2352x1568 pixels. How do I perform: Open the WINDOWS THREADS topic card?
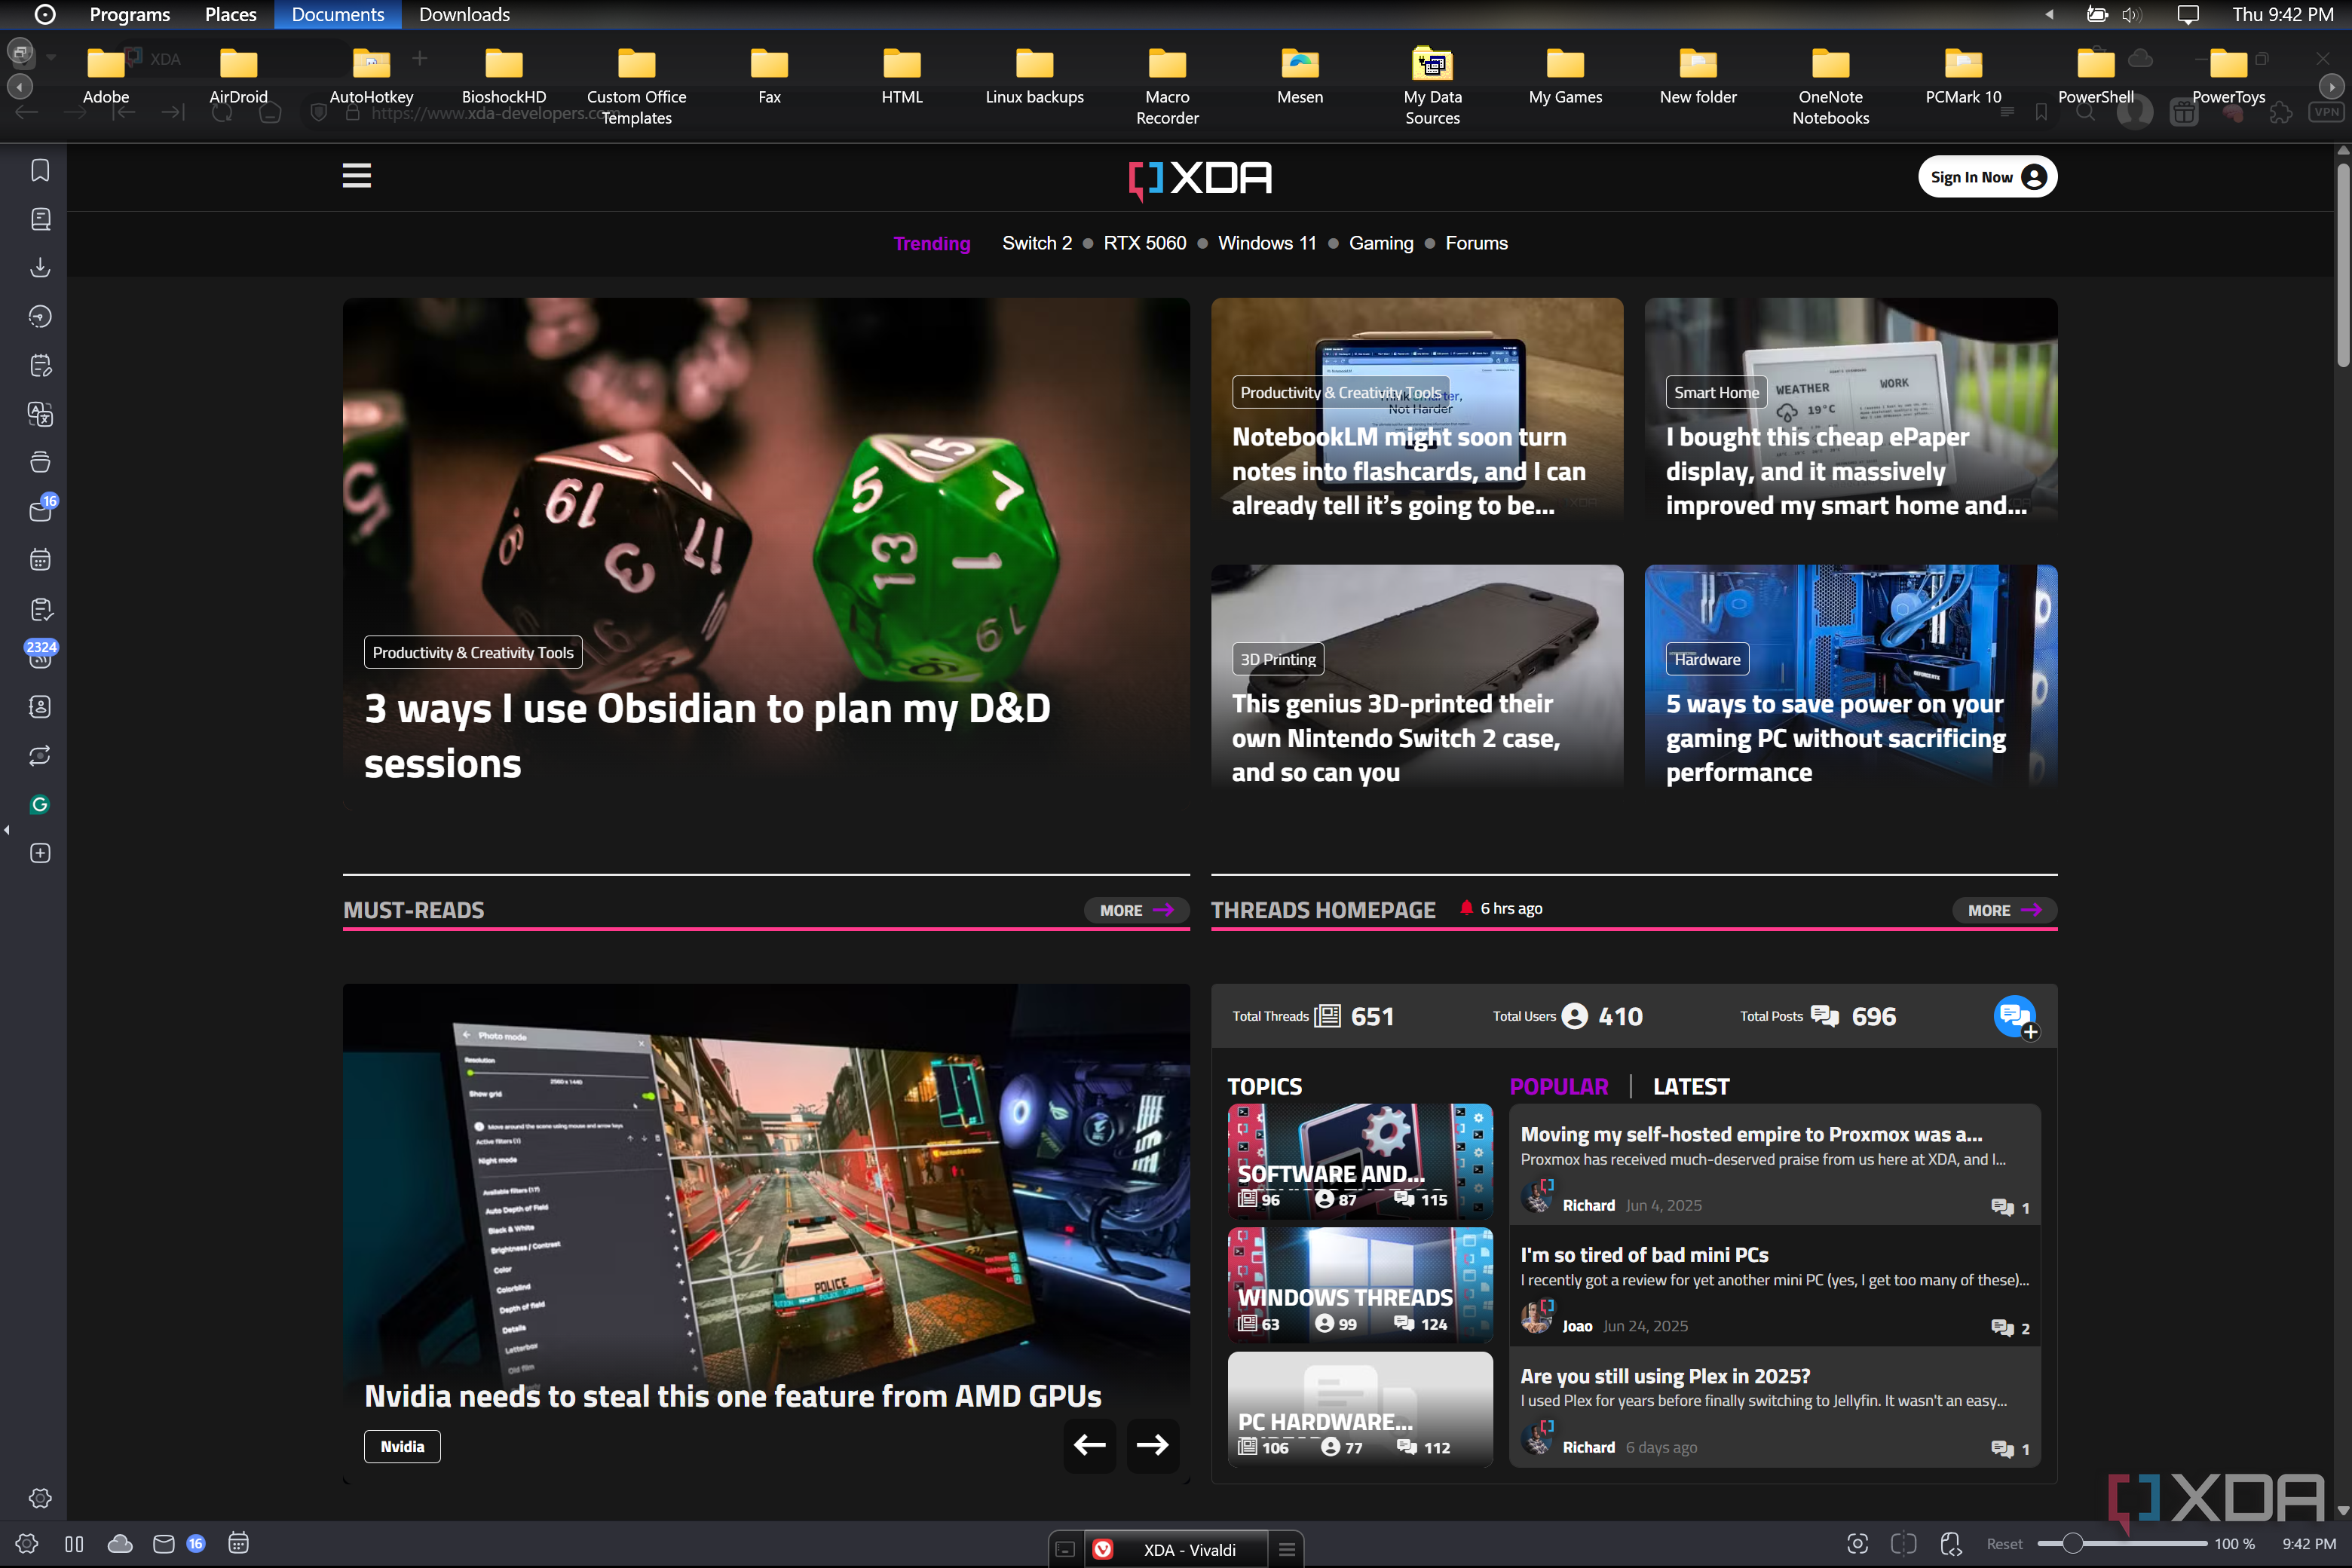point(1360,1285)
